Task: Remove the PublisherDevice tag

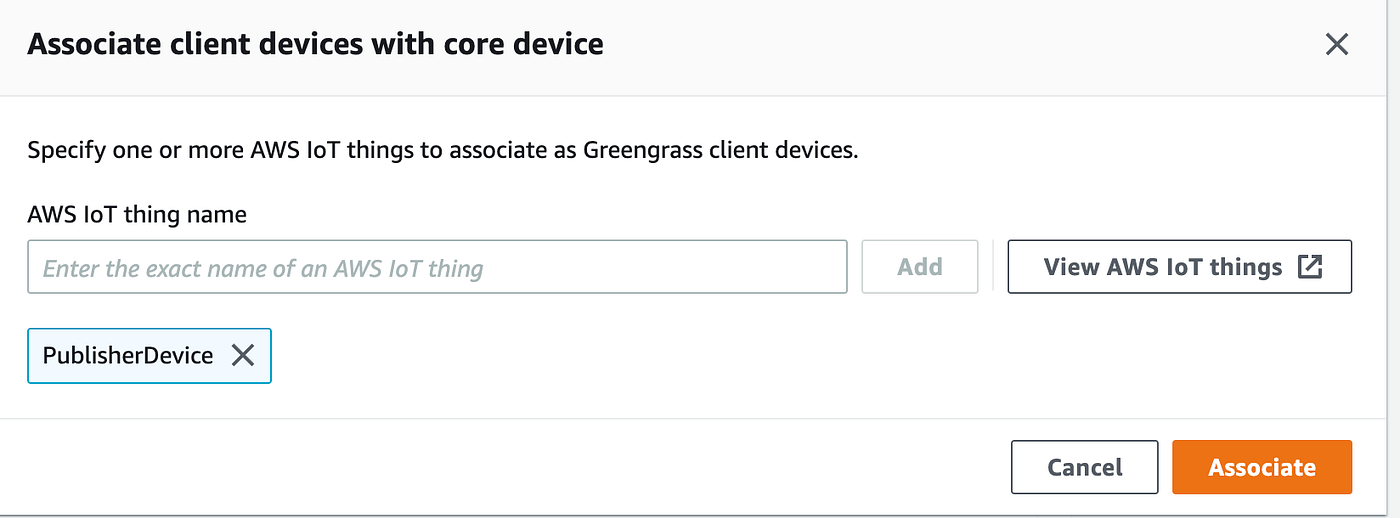Action: pyautogui.click(x=243, y=355)
